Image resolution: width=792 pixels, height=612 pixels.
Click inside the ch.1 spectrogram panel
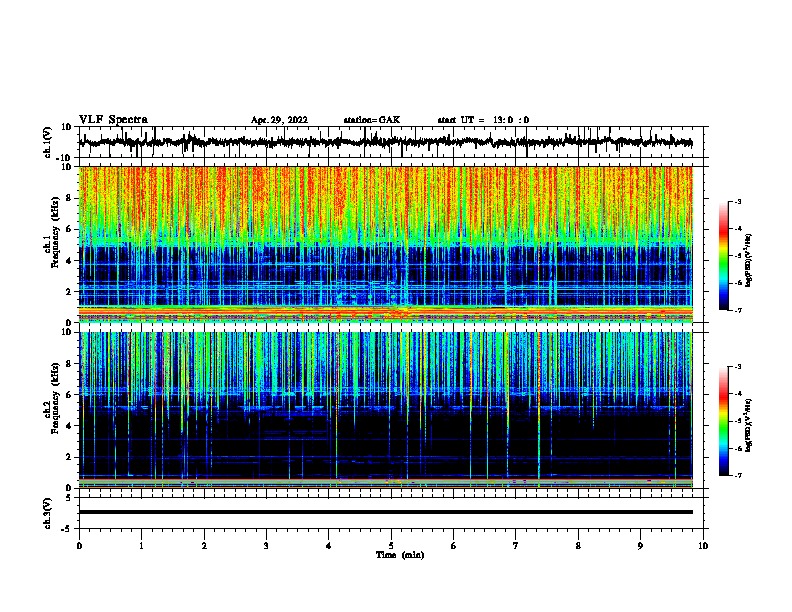[x=386, y=244]
